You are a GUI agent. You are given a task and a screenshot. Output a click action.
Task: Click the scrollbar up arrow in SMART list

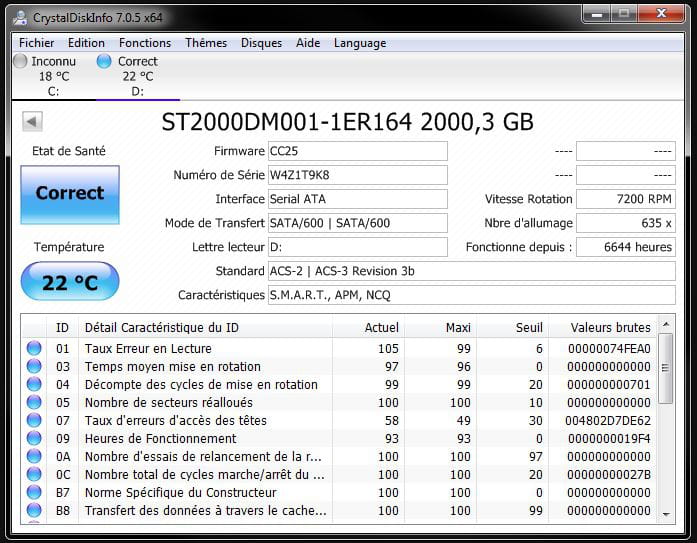click(665, 324)
